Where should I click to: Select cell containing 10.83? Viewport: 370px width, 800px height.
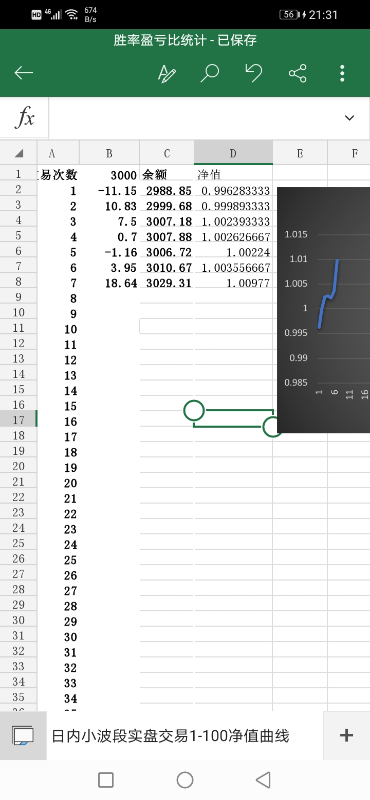(x=109, y=206)
